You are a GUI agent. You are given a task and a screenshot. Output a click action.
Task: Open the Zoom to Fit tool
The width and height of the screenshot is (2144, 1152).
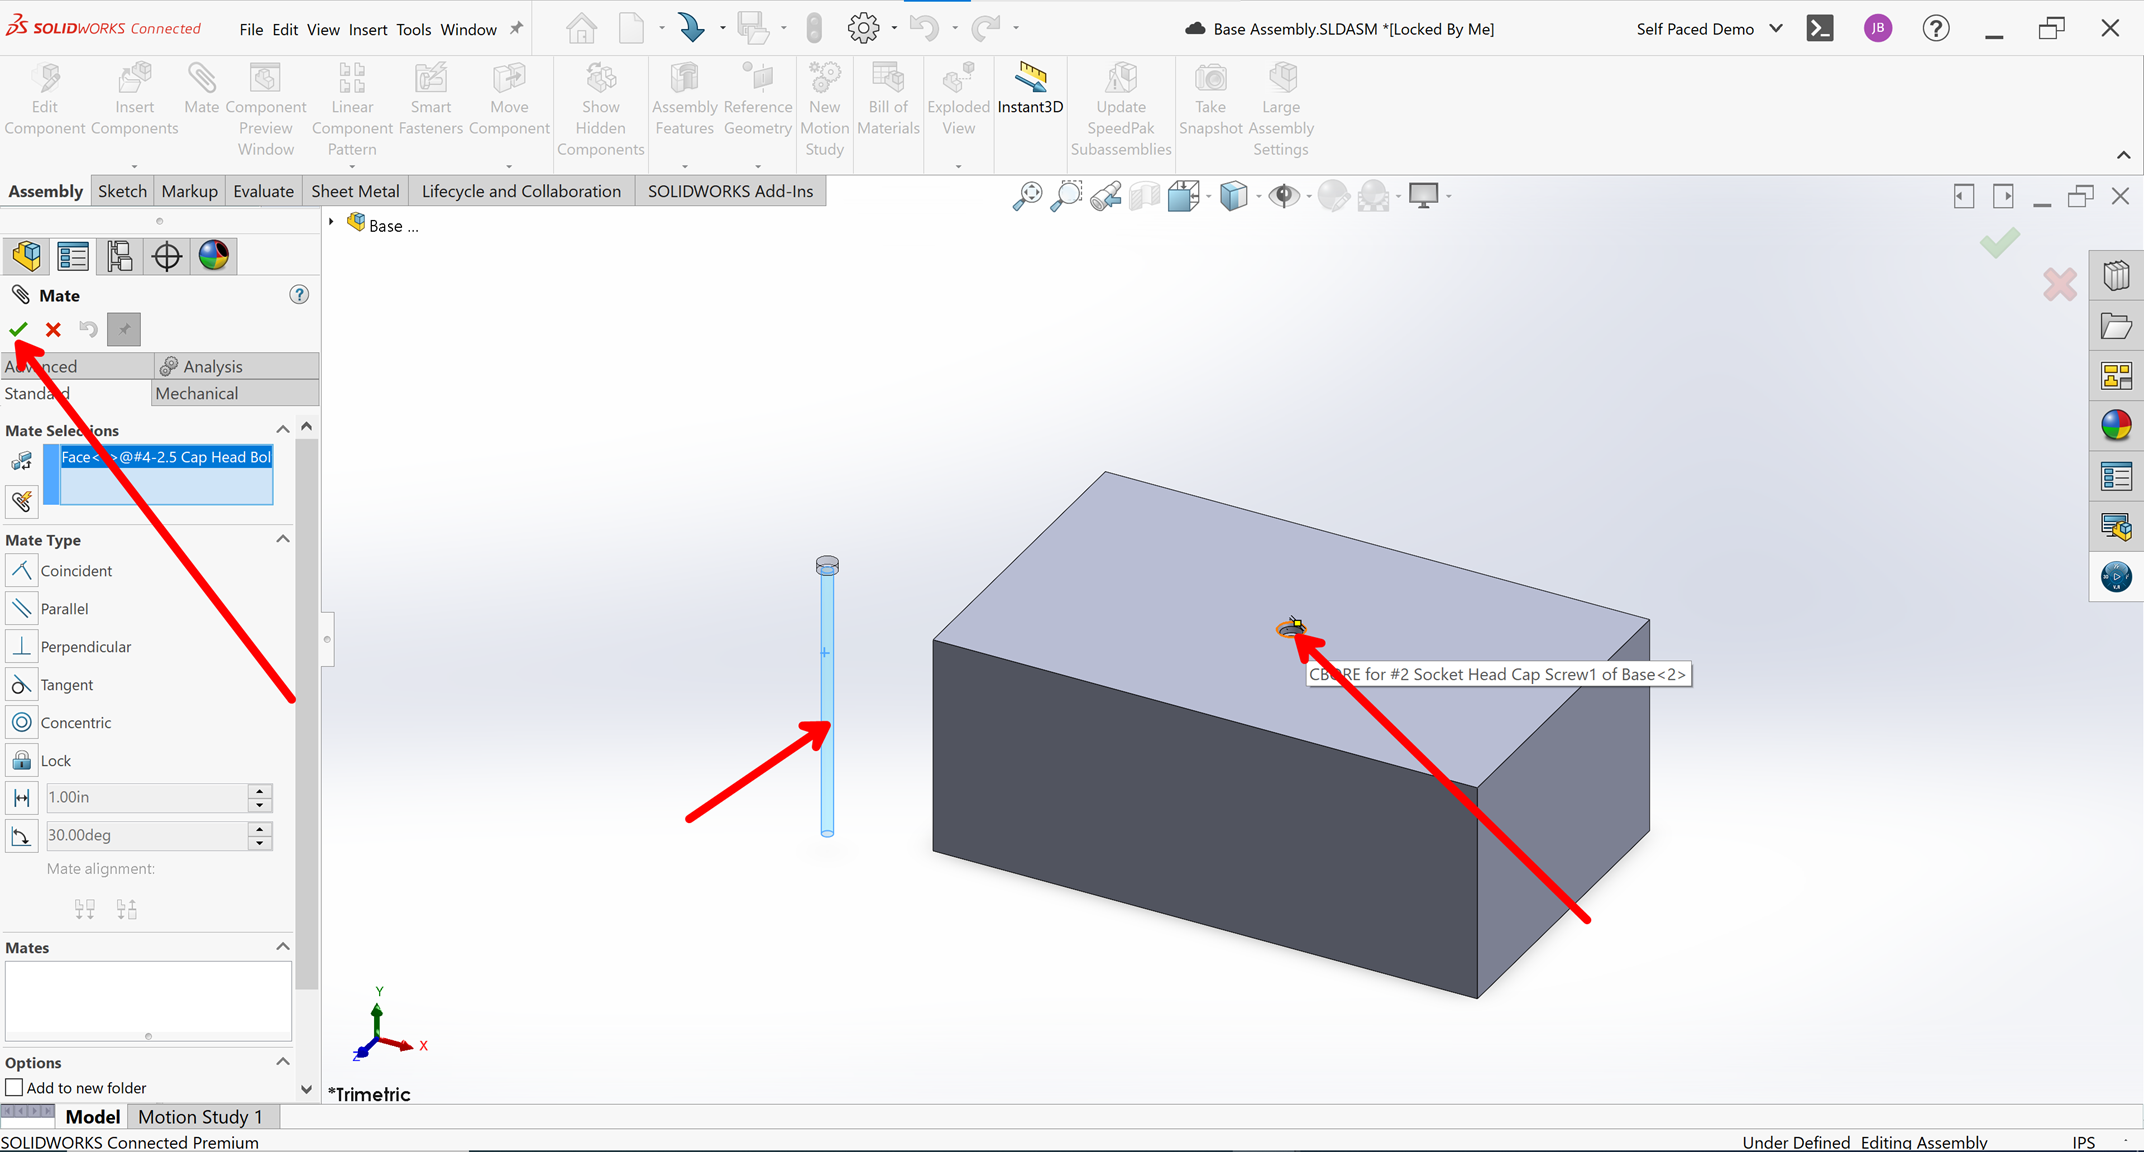[x=1027, y=196]
